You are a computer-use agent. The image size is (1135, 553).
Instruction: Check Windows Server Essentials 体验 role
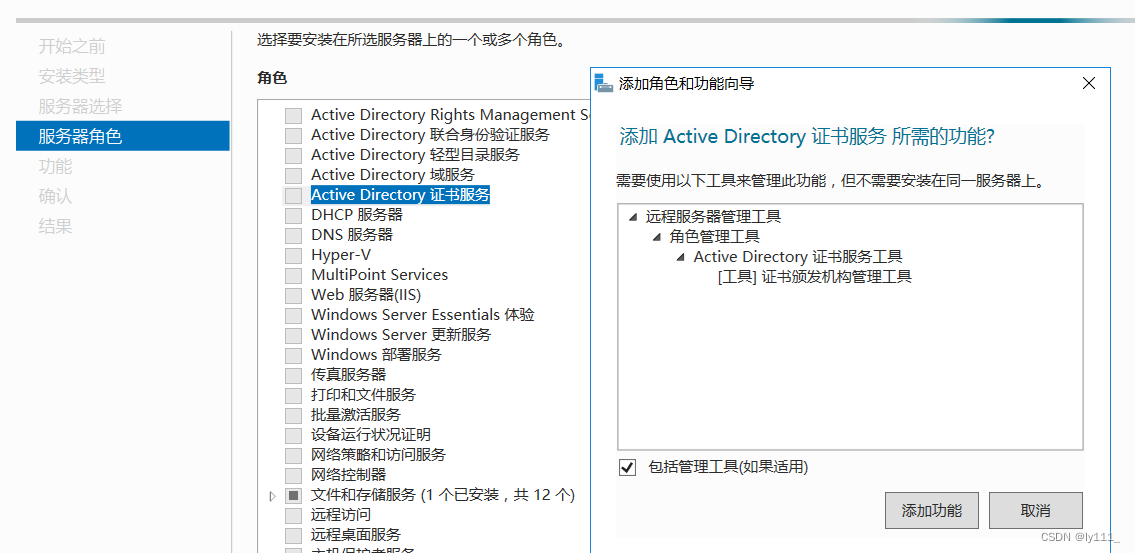pyautogui.click(x=293, y=316)
